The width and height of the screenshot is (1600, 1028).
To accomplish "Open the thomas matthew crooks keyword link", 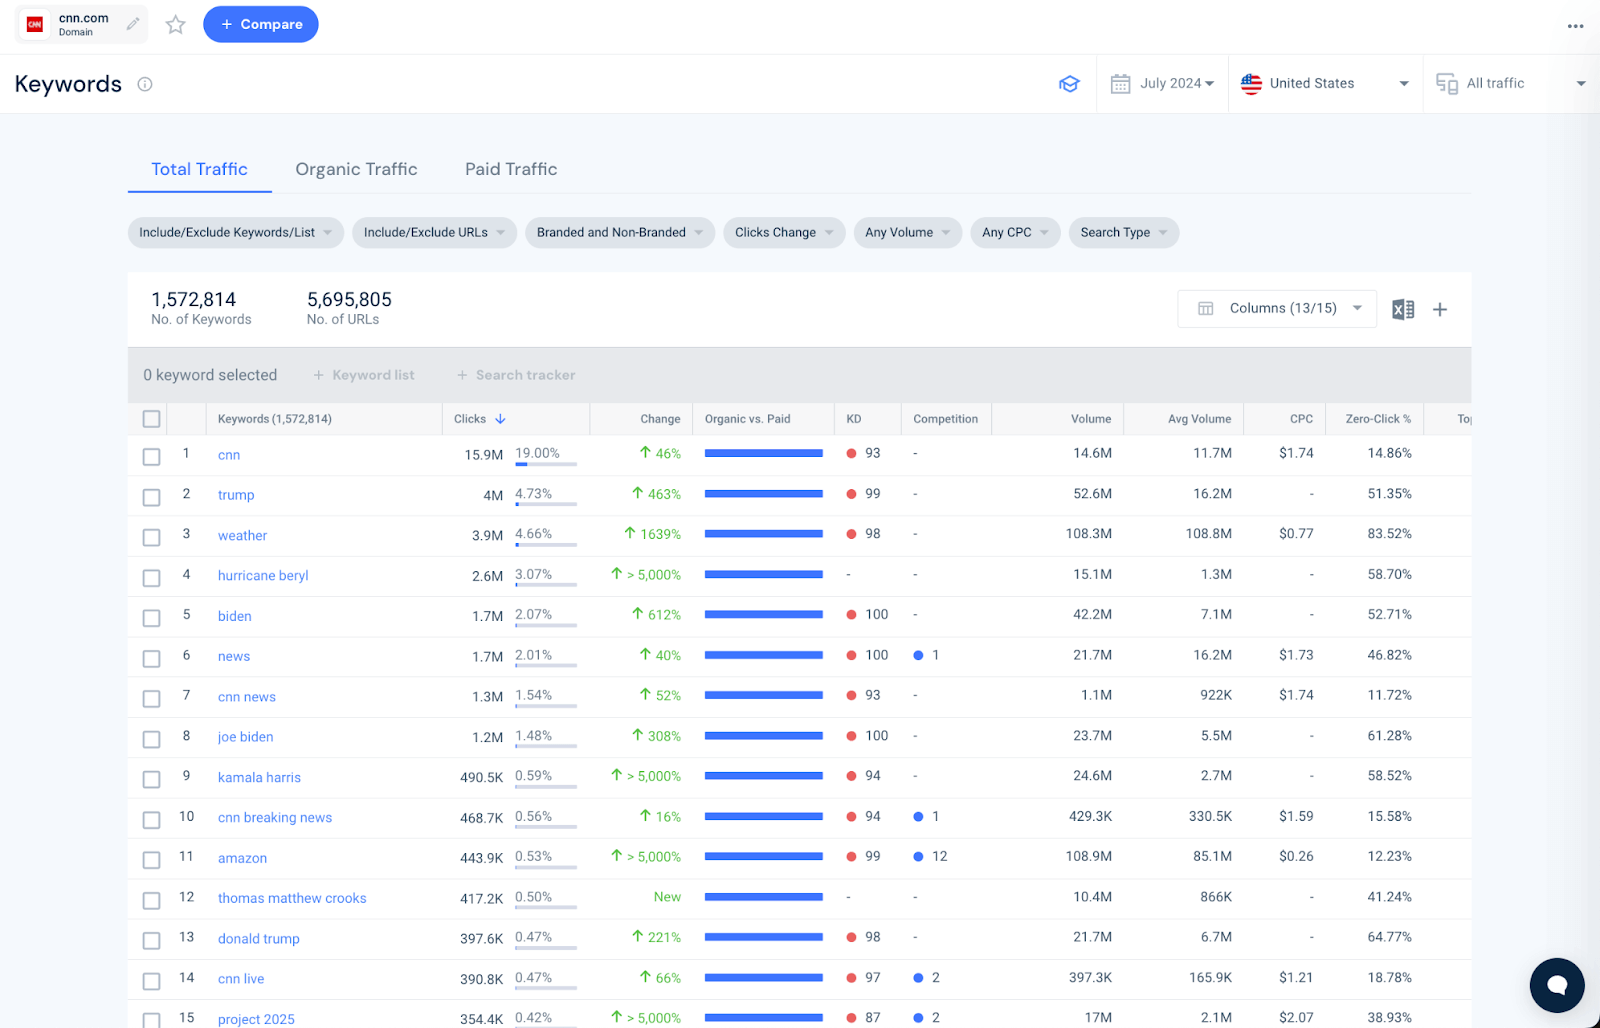I will tap(292, 899).
